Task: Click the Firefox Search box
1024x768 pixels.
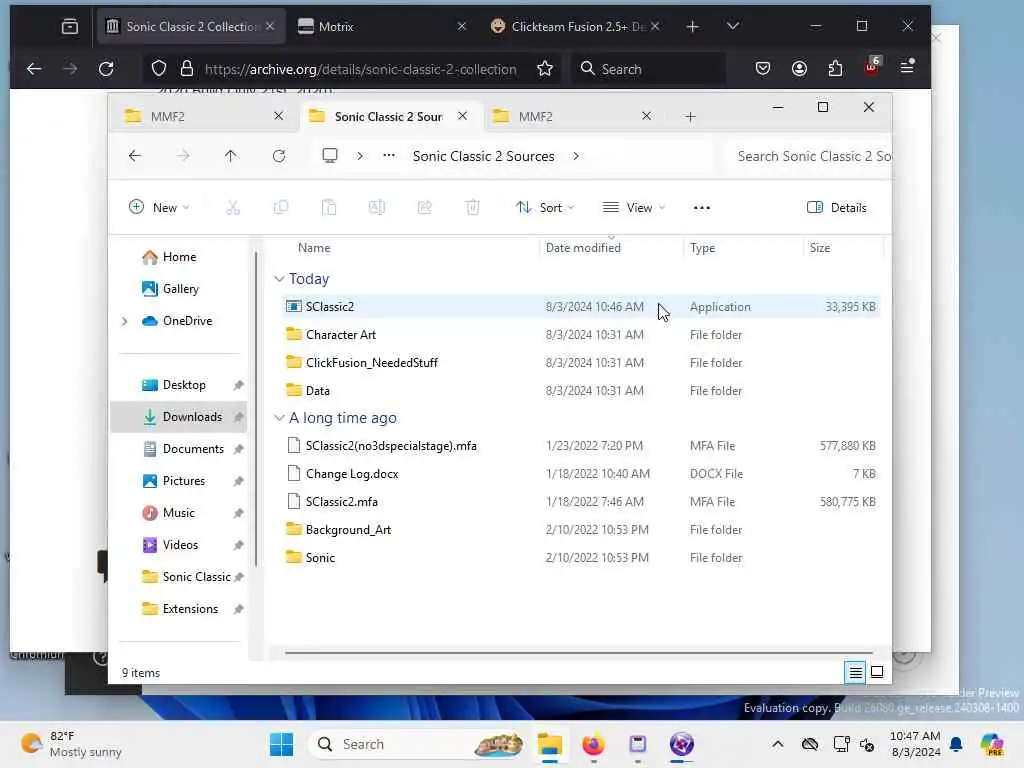Action: [649, 69]
